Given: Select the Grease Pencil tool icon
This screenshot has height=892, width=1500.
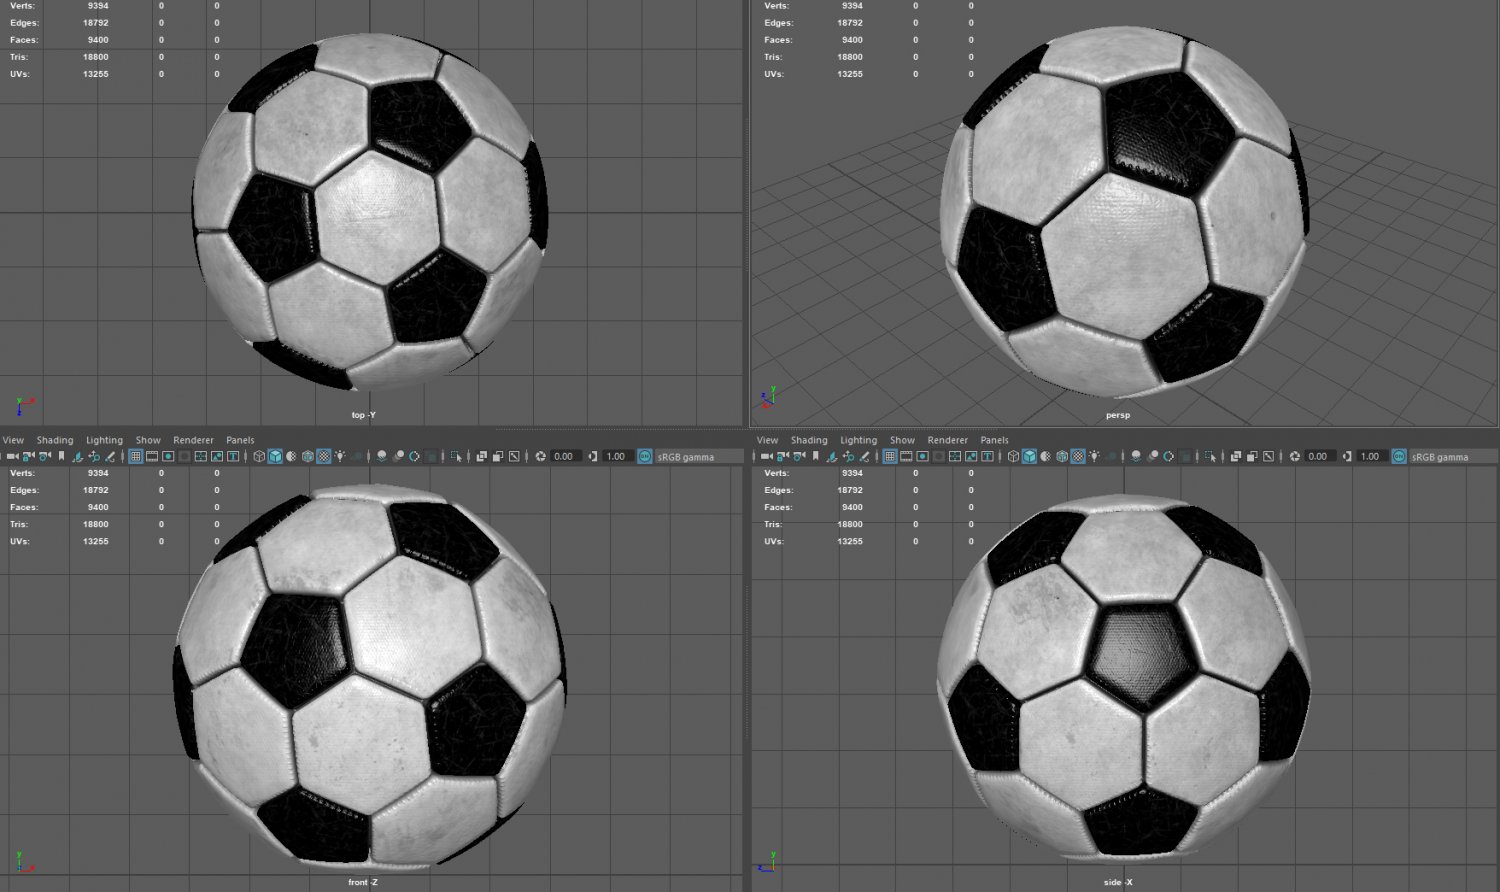Looking at the screenshot, I should tap(111, 457).
